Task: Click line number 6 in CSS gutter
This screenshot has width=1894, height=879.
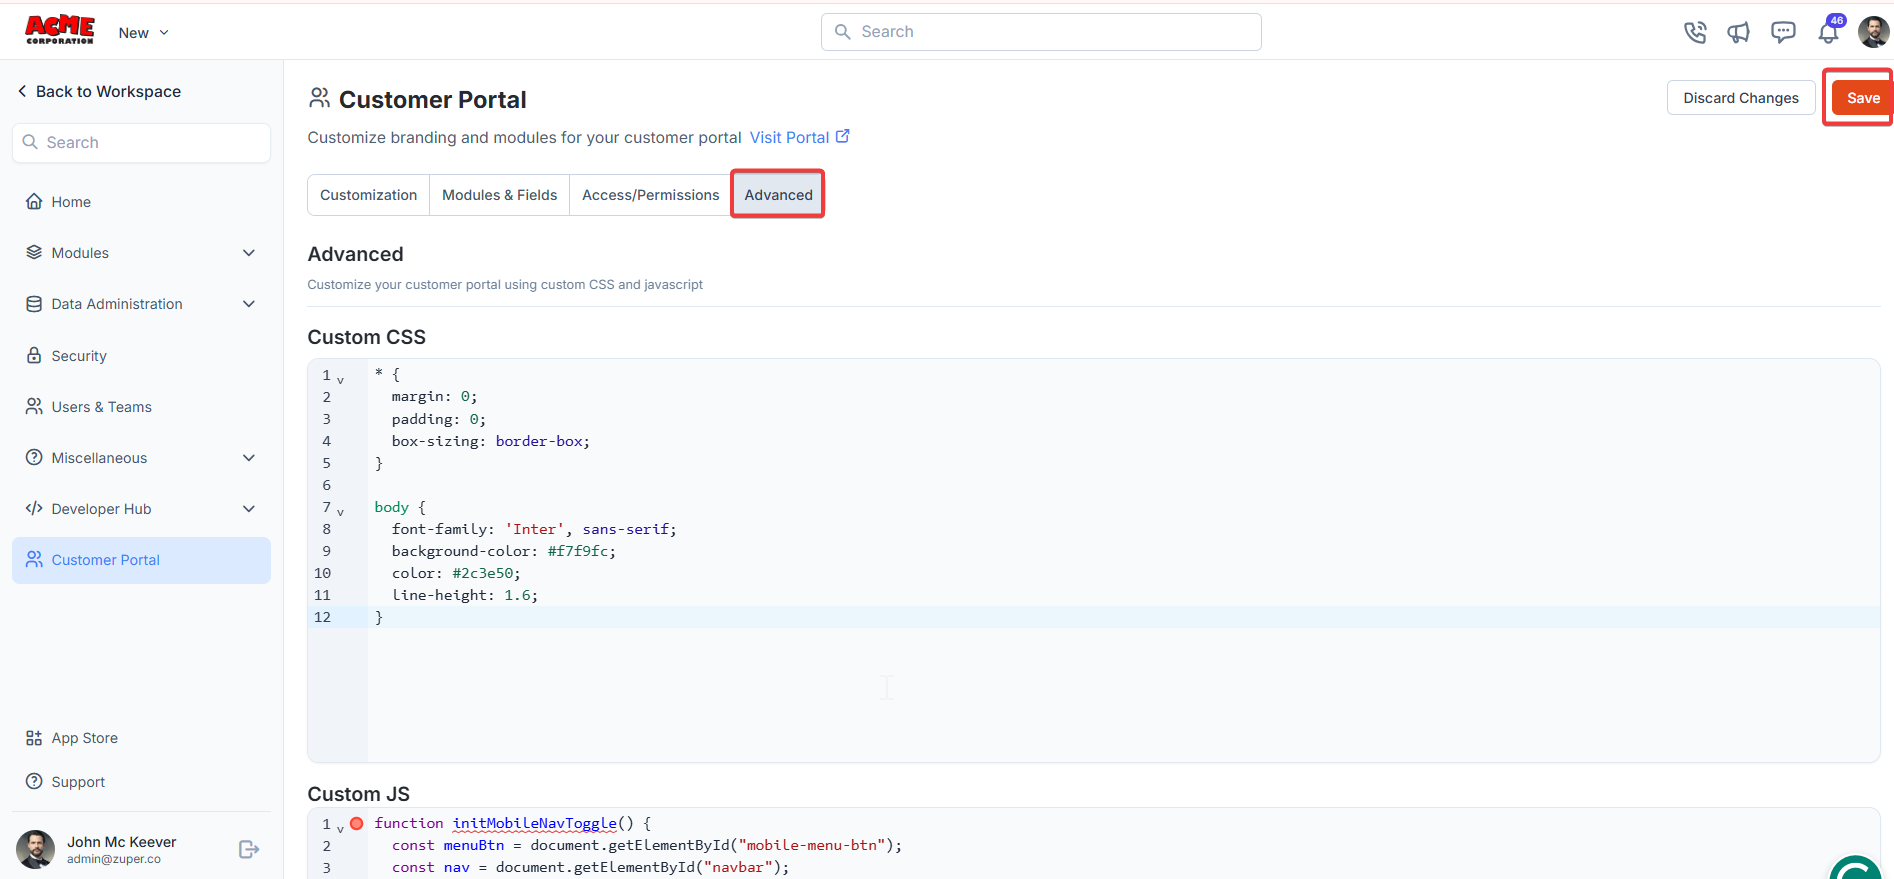Action: pos(326,485)
